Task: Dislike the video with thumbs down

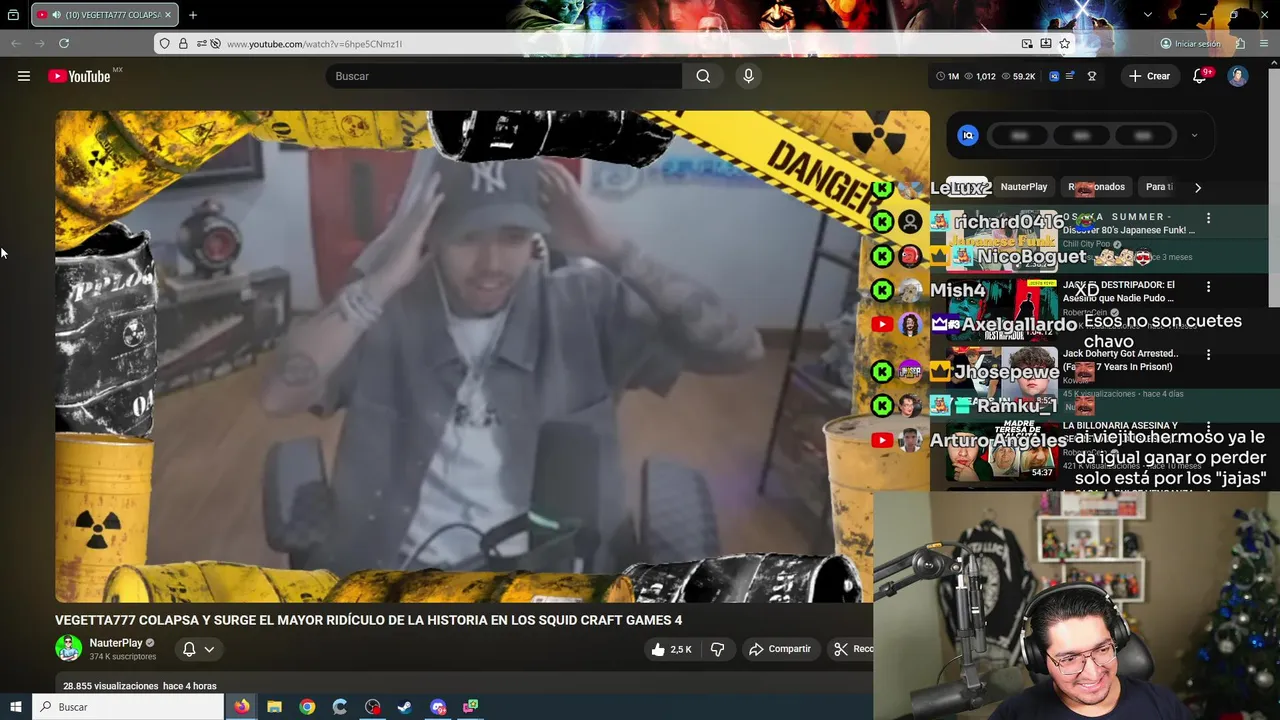Action: coord(717,649)
